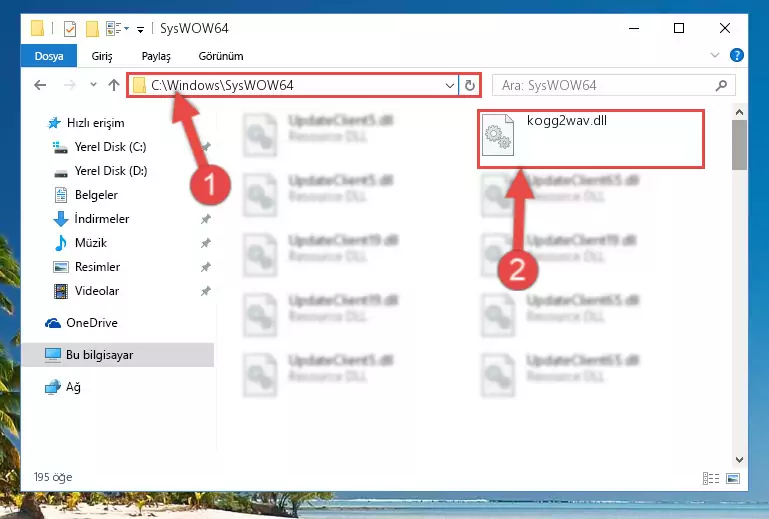Open Videolar in the navigation pane
The height and width of the screenshot is (519, 769).
[x=97, y=291]
